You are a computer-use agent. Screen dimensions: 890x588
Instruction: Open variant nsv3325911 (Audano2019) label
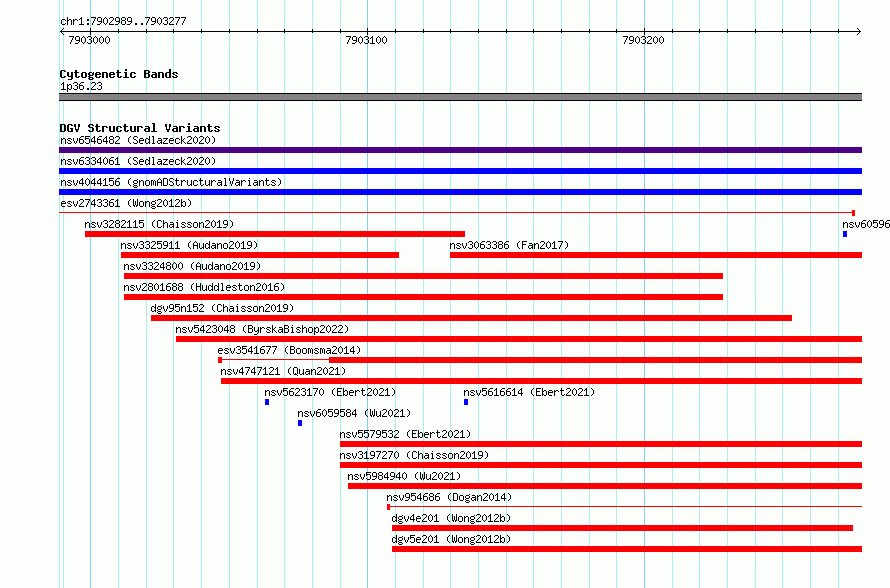(x=189, y=245)
